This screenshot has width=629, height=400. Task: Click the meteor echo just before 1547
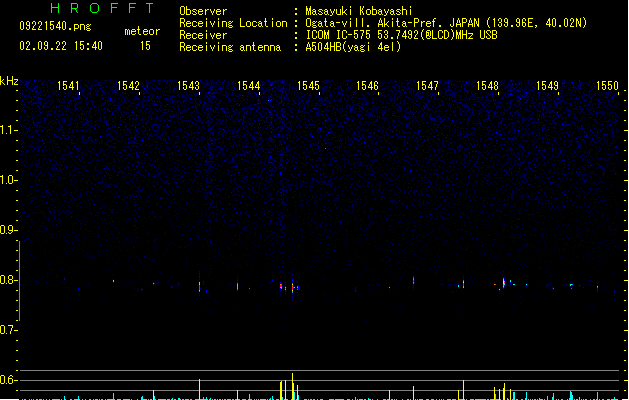tap(414, 282)
